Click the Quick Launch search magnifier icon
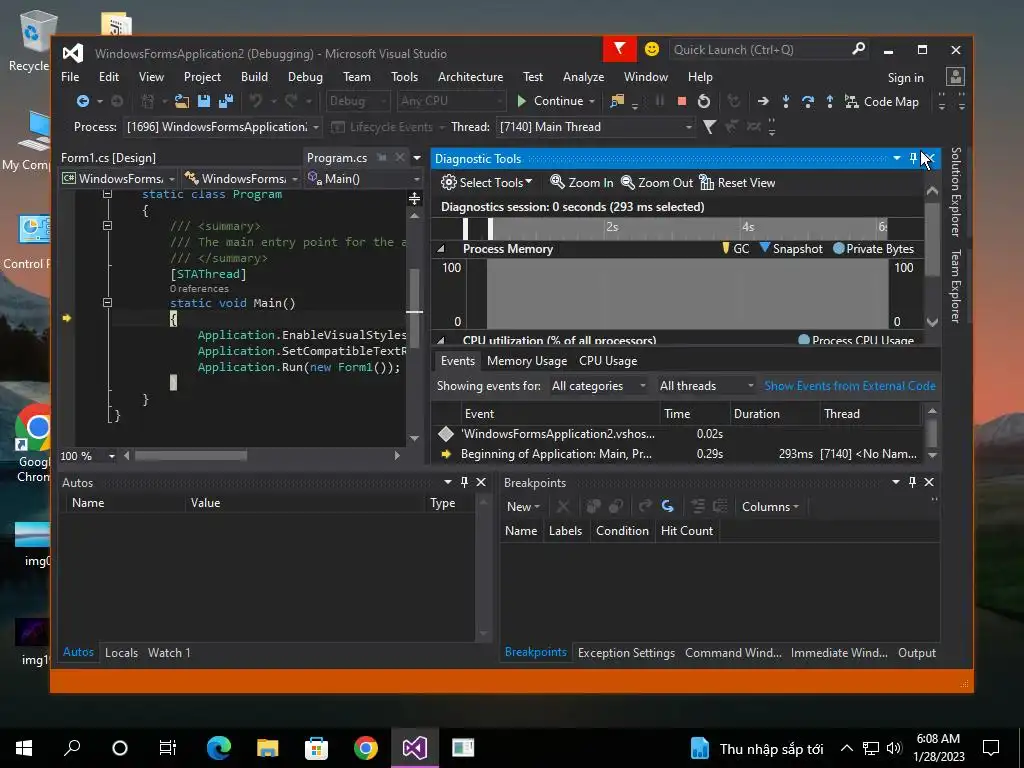This screenshot has height=768, width=1024. (859, 49)
